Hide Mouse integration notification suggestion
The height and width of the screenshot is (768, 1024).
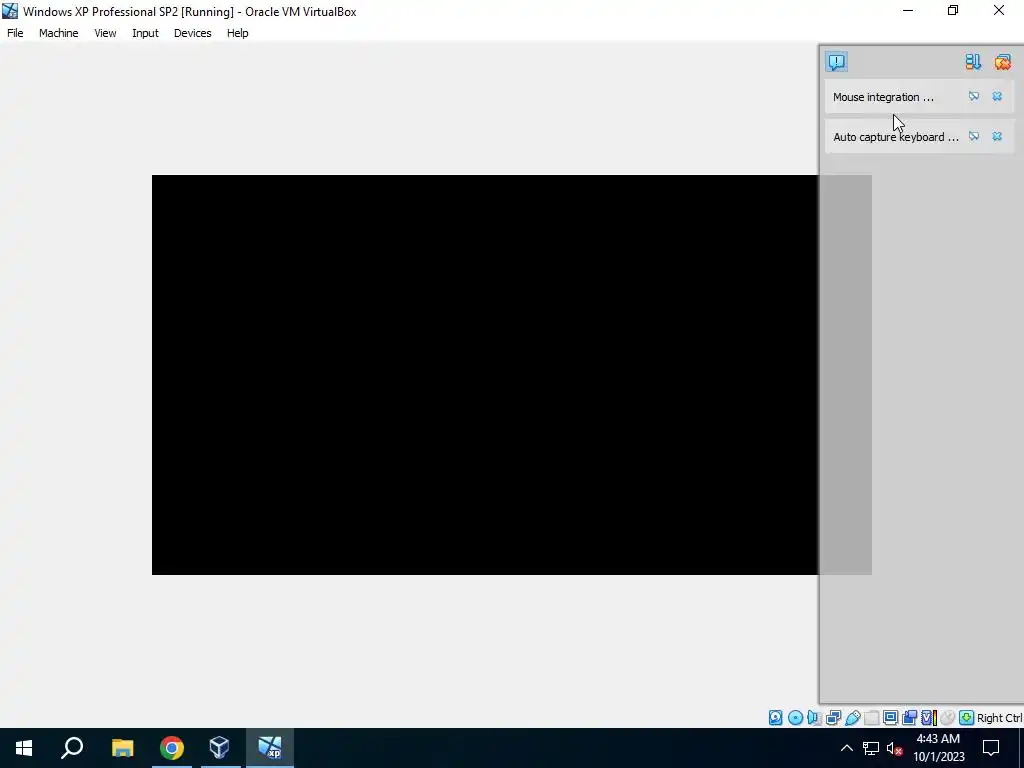[974, 97]
